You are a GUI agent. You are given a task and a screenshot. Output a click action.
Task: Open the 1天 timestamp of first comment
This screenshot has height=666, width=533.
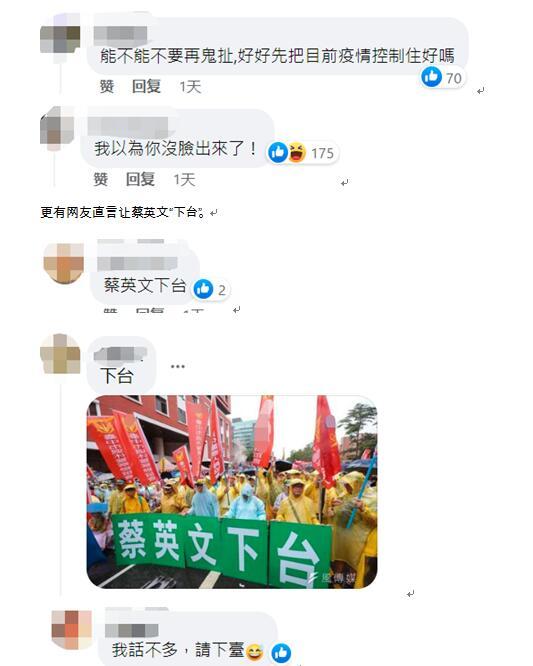point(190,87)
